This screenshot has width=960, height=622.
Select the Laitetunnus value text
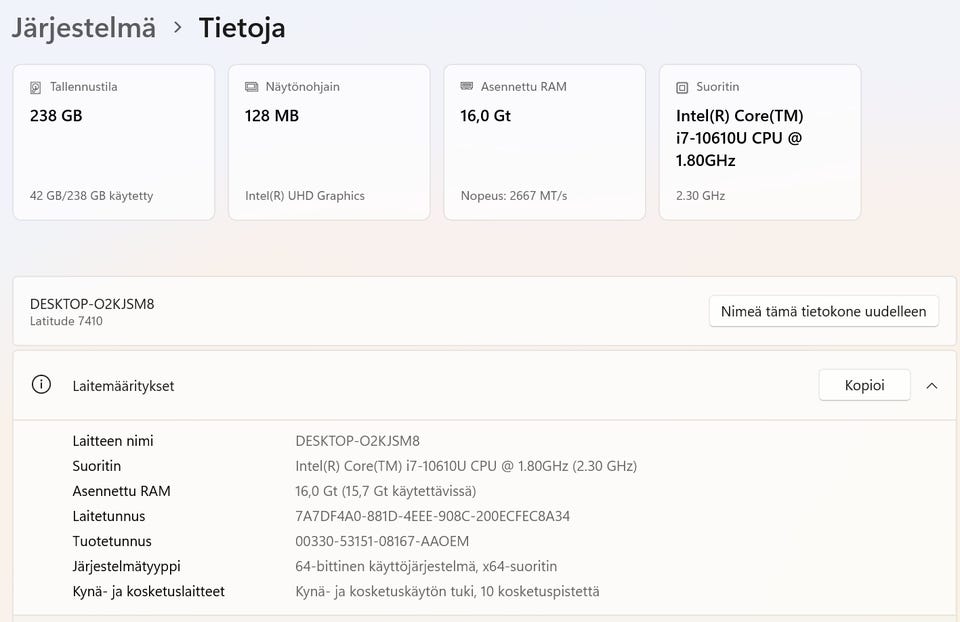point(433,516)
